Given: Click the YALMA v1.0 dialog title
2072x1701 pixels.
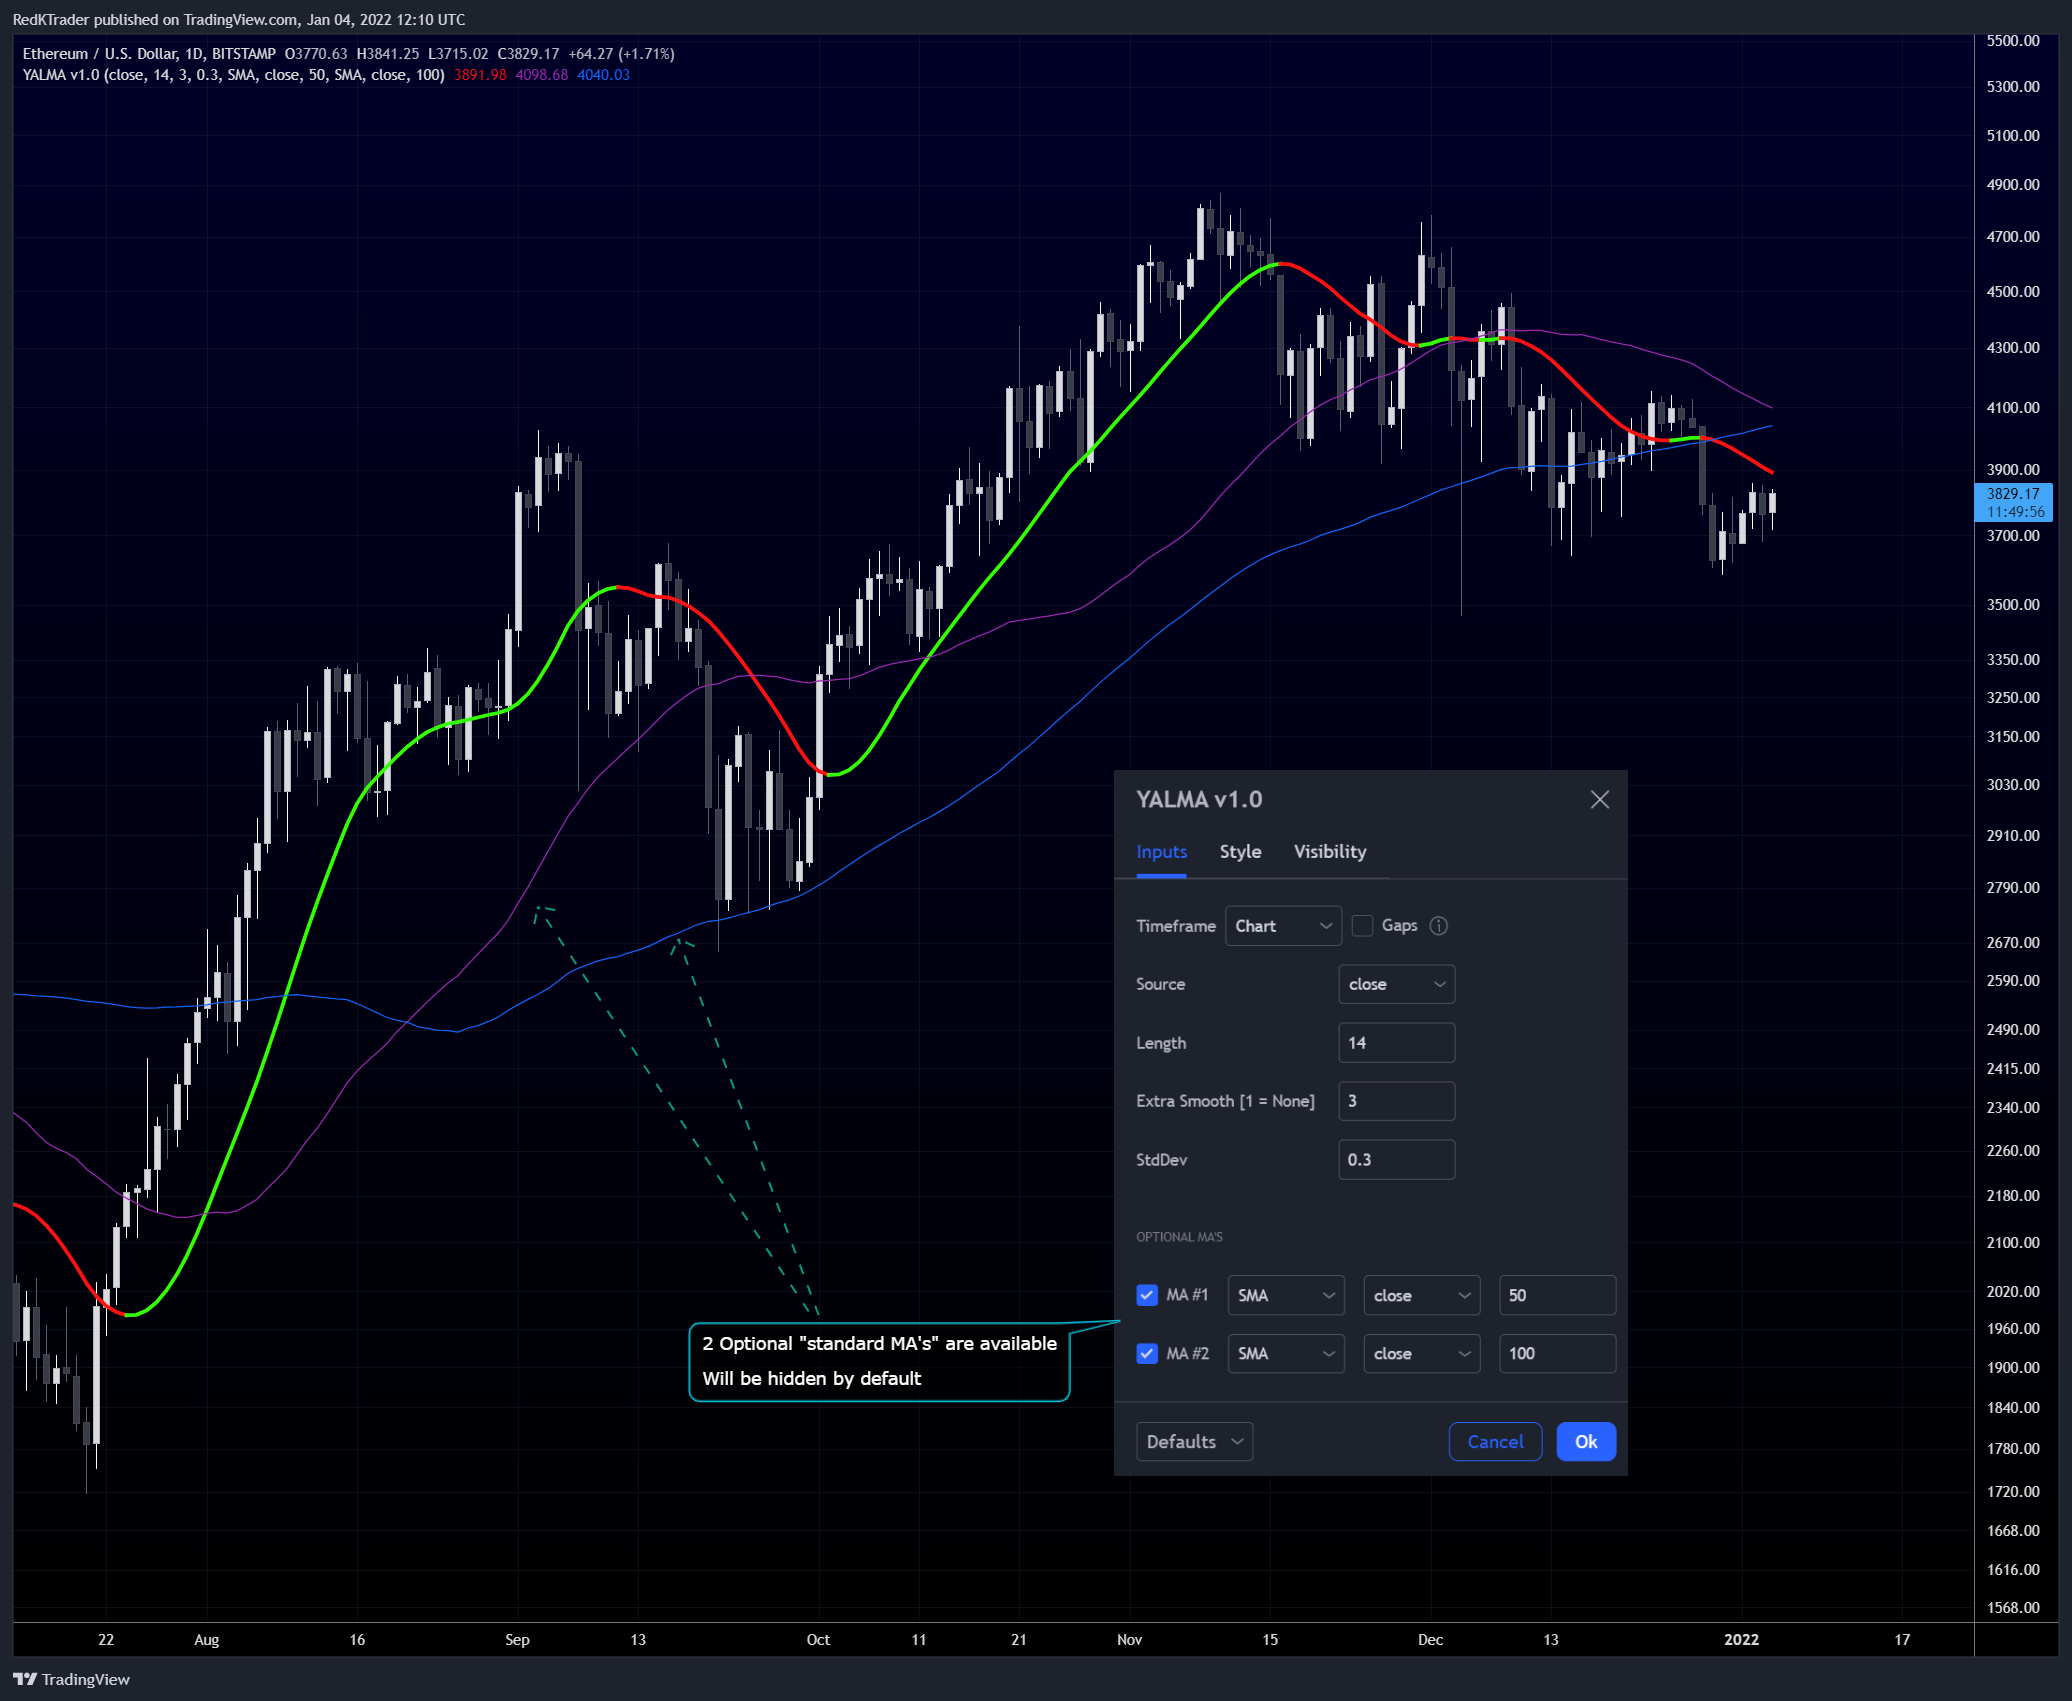Looking at the screenshot, I should 1199,799.
